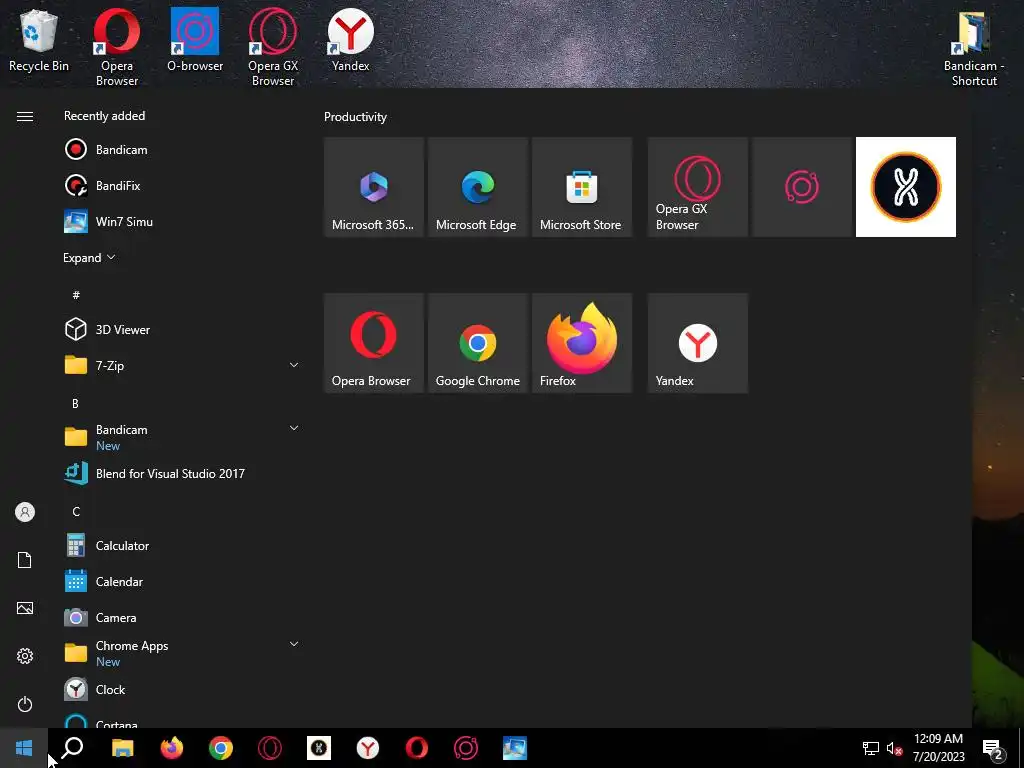Select Opera GX Browser desktop shortcut

(273, 47)
